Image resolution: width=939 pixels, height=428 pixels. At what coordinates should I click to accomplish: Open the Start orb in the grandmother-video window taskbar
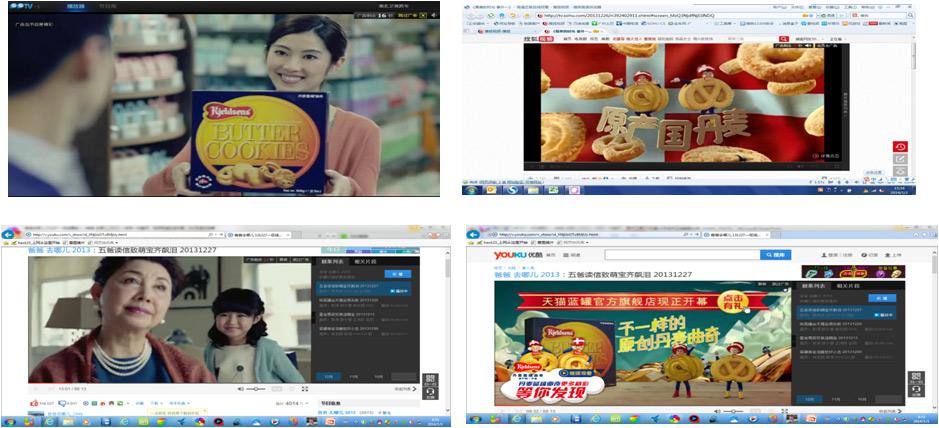pyautogui.click(x=10, y=421)
